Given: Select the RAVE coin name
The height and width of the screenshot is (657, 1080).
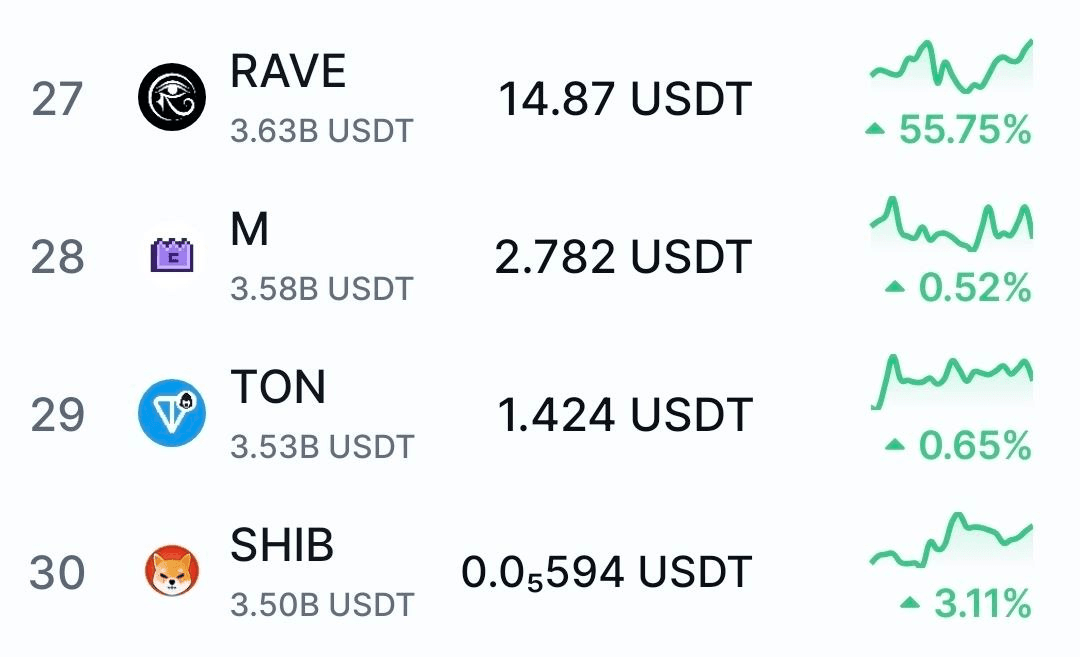Looking at the screenshot, I should pyautogui.click(x=288, y=72).
